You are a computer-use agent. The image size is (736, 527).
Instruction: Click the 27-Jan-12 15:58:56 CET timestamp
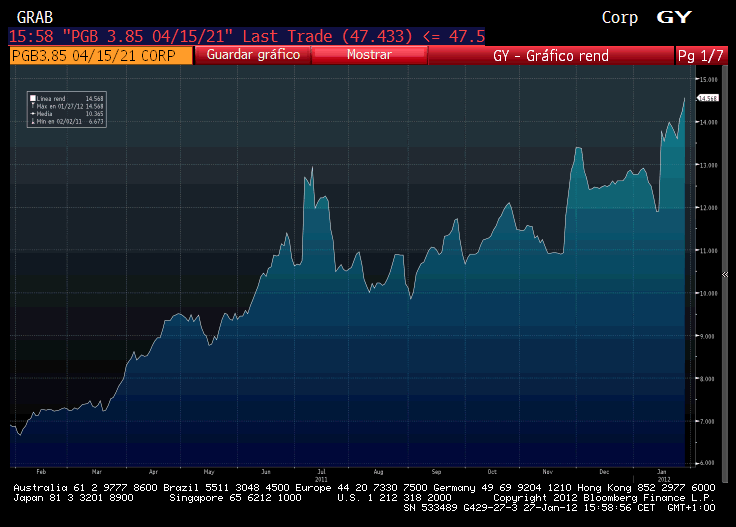(x=589, y=508)
